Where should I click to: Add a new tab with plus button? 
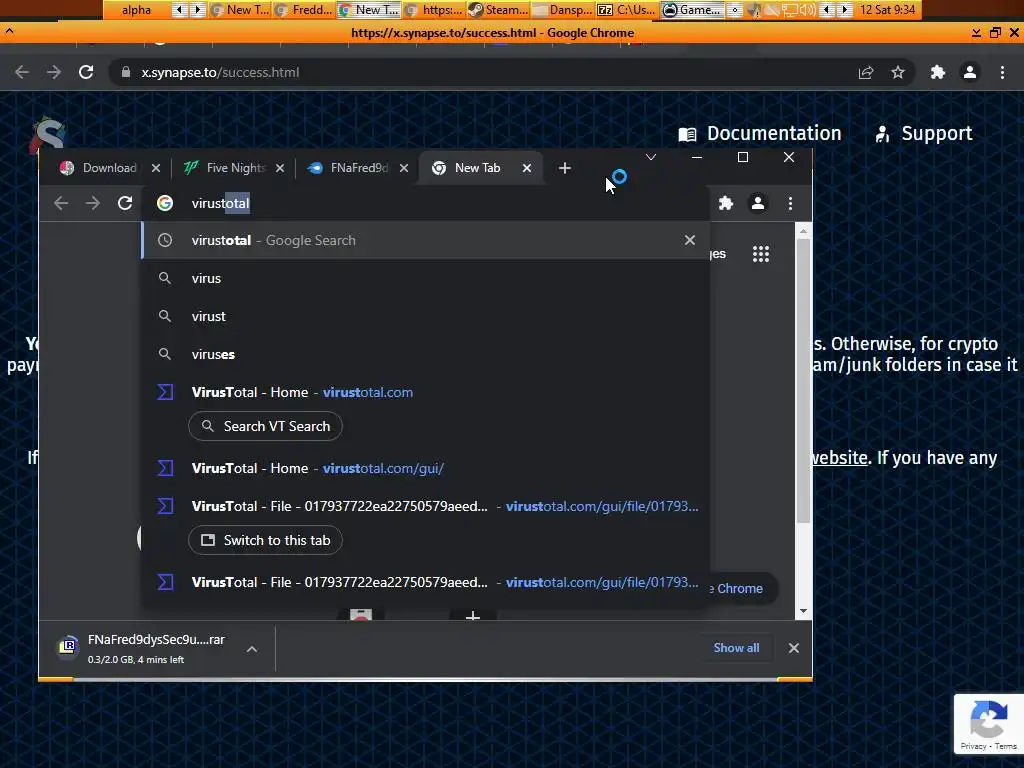click(565, 168)
